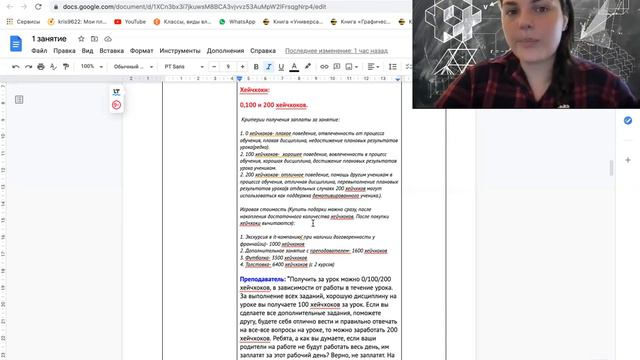640x360 pixels.
Task: Open the 'Книга «Универса...' bookmark
Action: tap(293, 22)
